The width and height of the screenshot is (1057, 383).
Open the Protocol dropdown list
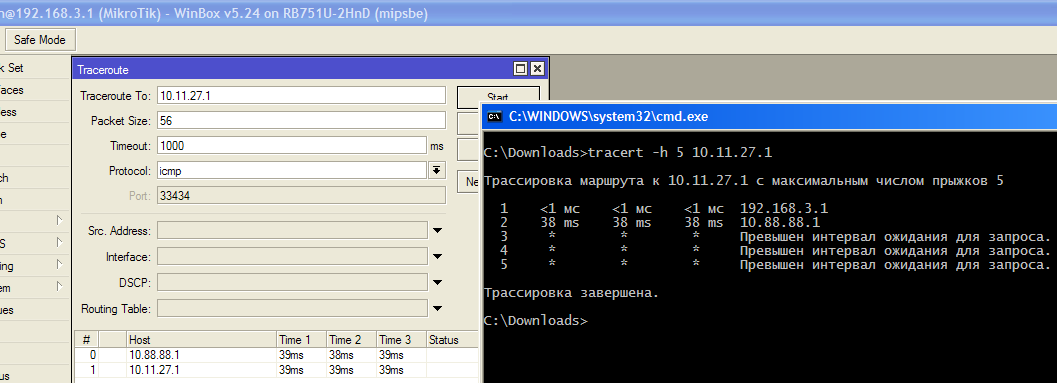click(x=437, y=171)
